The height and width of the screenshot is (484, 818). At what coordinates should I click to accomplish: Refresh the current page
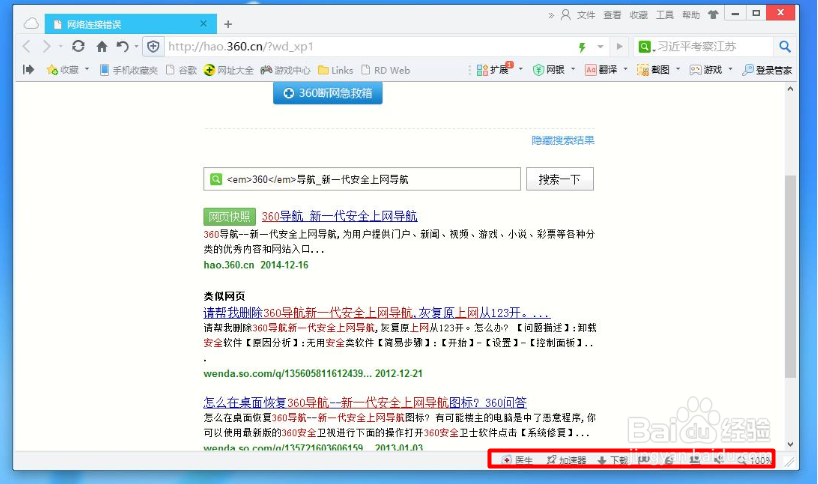click(78, 46)
